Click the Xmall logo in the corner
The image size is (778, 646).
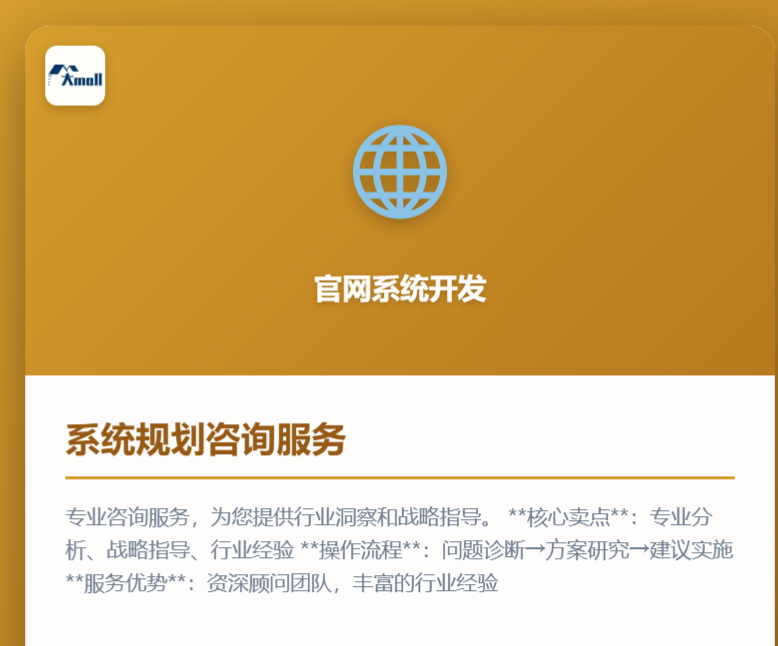pyautogui.click(x=75, y=76)
